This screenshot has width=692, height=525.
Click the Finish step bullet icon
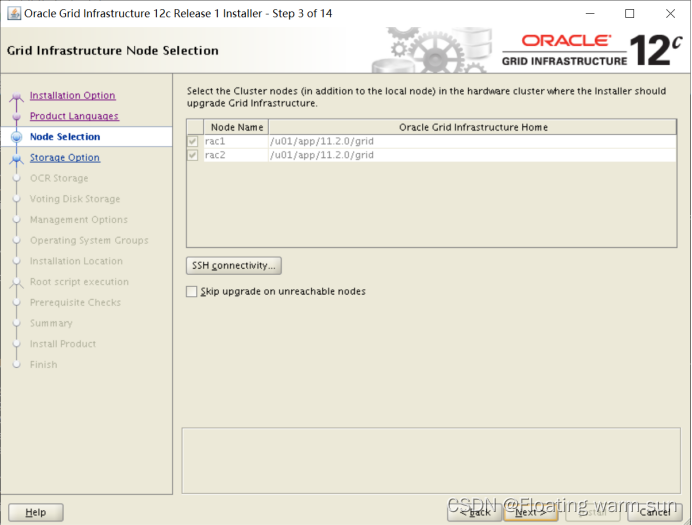[x=17, y=365]
